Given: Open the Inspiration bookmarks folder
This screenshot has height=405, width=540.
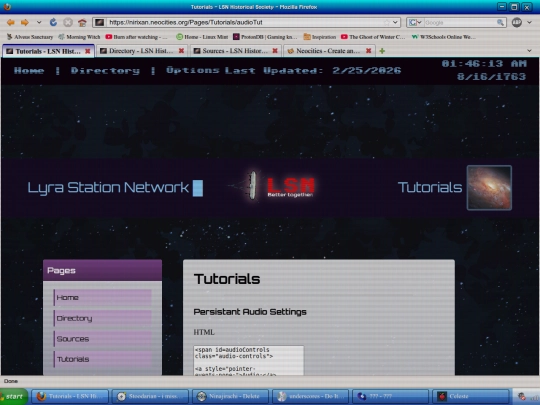Looking at the screenshot, I should [320, 37].
